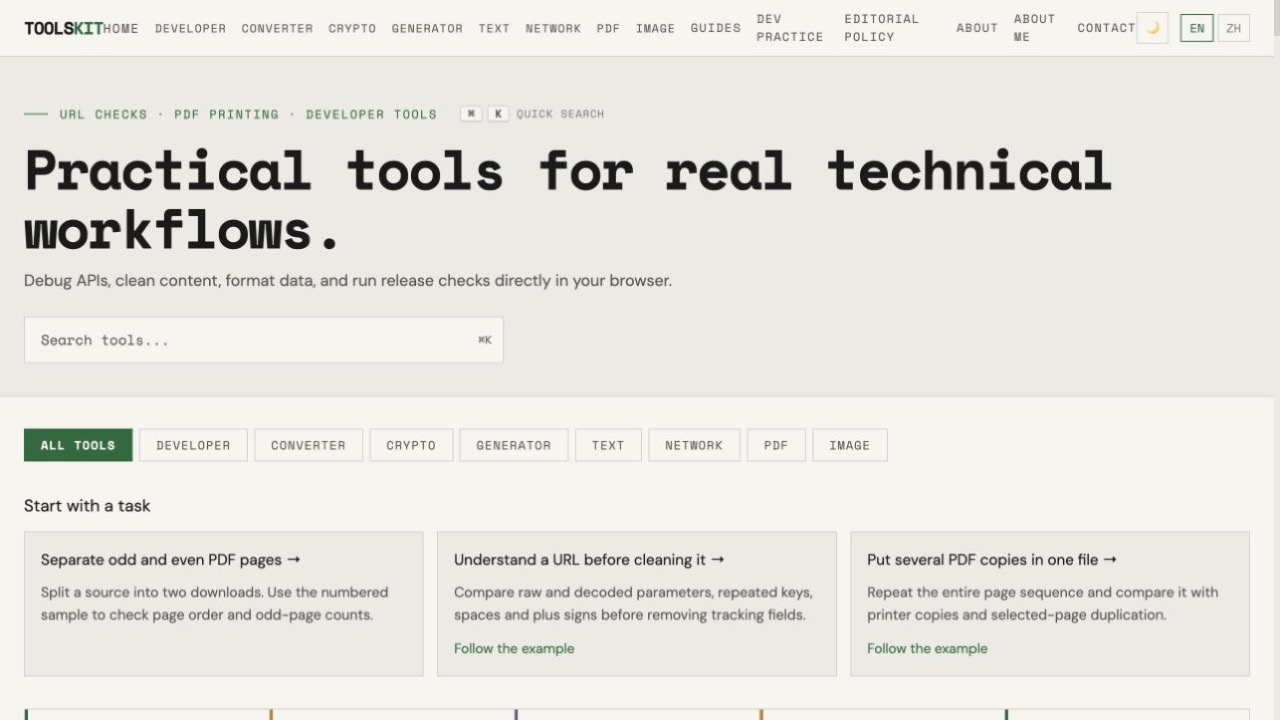Click the PDF Printing header text
Viewport: 1280px width, 720px height.
click(227, 114)
